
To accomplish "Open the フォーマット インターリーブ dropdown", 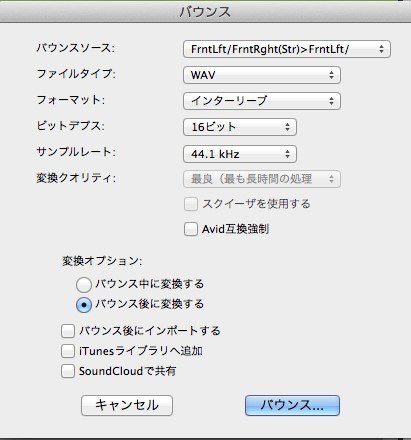I will (x=262, y=101).
